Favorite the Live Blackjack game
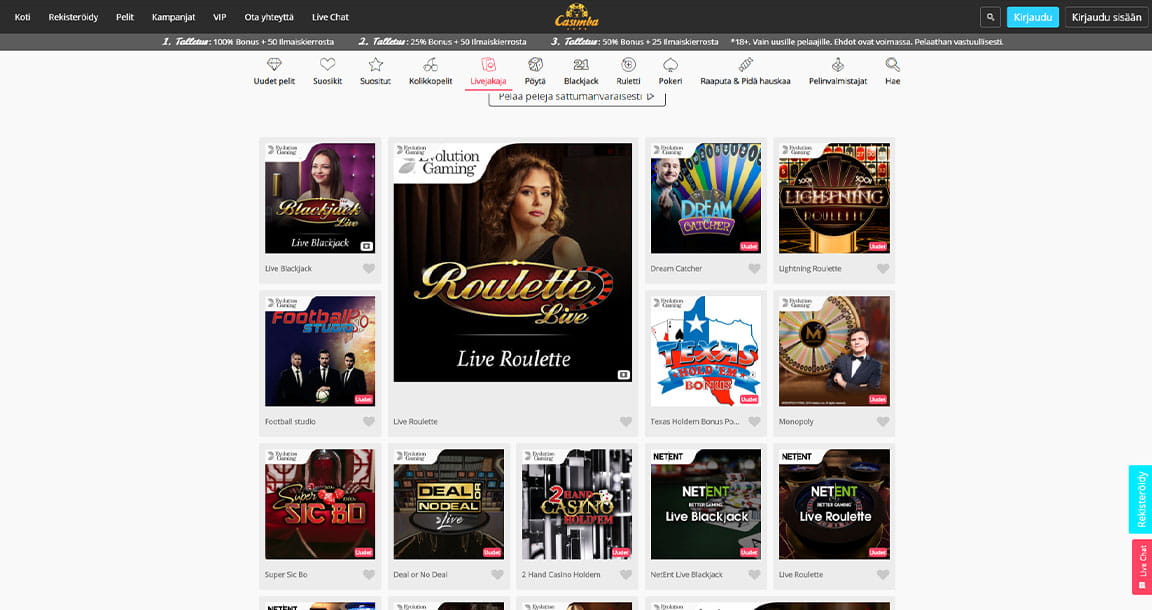 [369, 269]
